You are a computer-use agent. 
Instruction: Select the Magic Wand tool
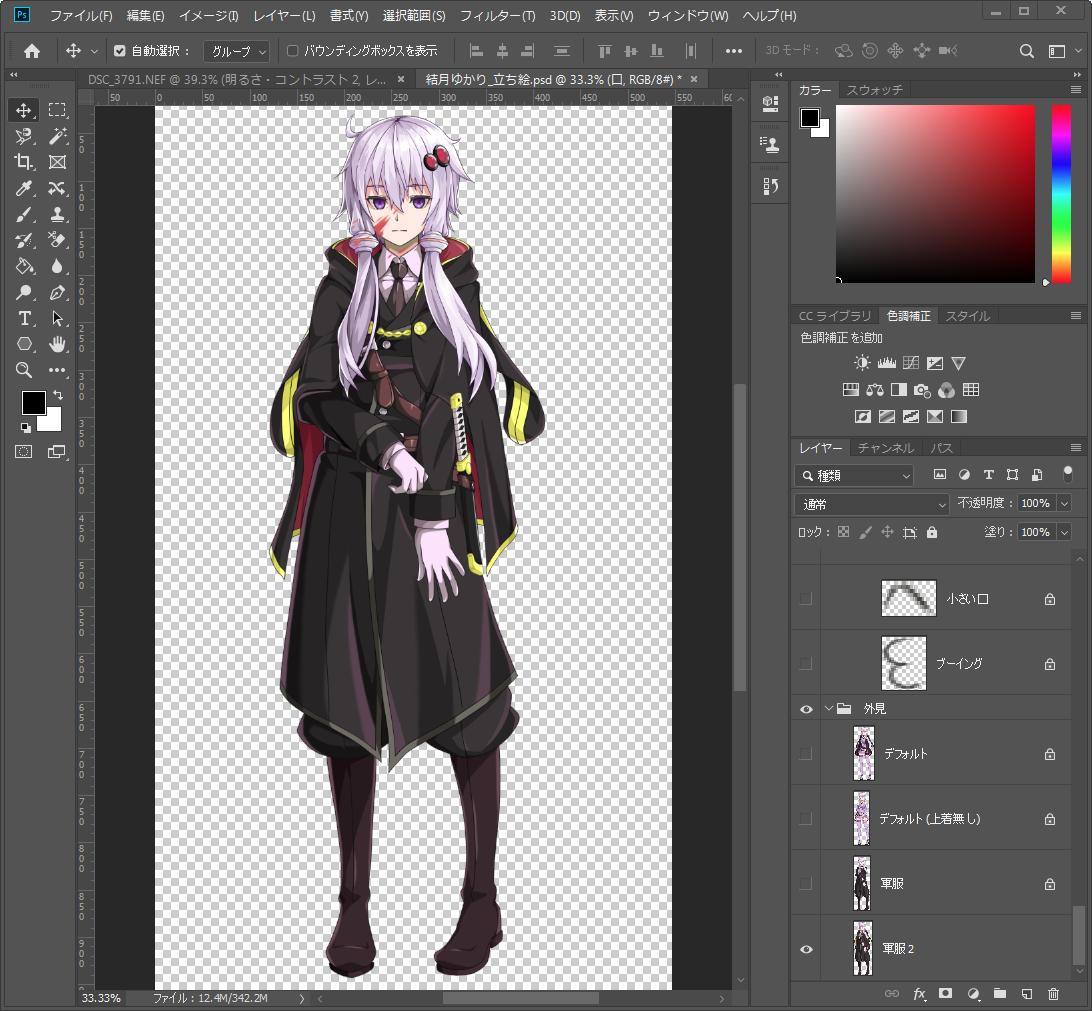click(x=57, y=136)
